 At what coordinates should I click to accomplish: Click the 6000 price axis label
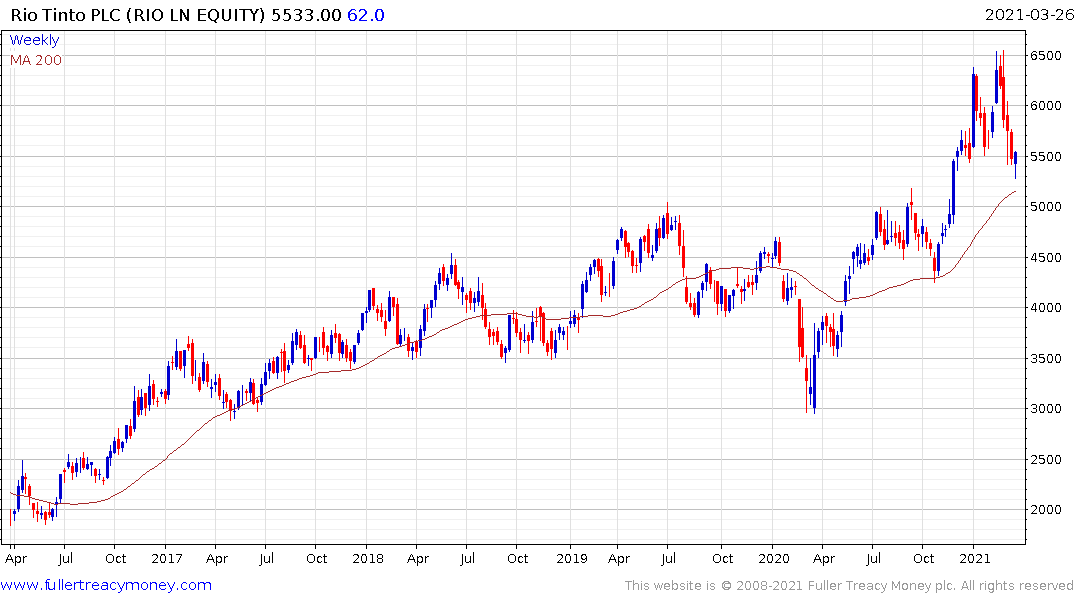pyautogui.click(x=1046, y=106)
